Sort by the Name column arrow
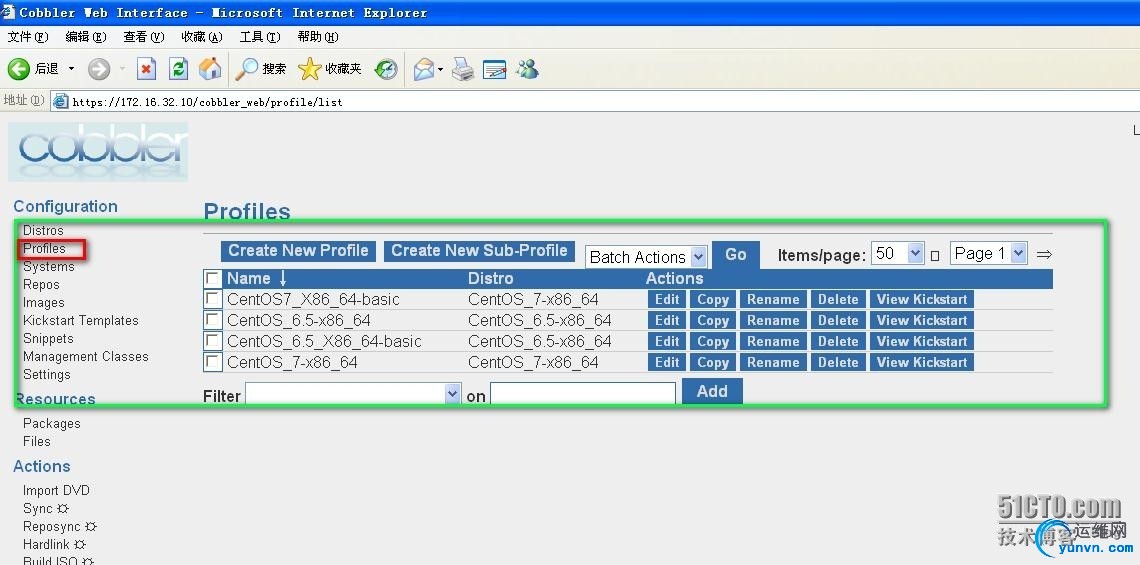The height and width of the screenshot is (565, 1140). coord(283,279)
